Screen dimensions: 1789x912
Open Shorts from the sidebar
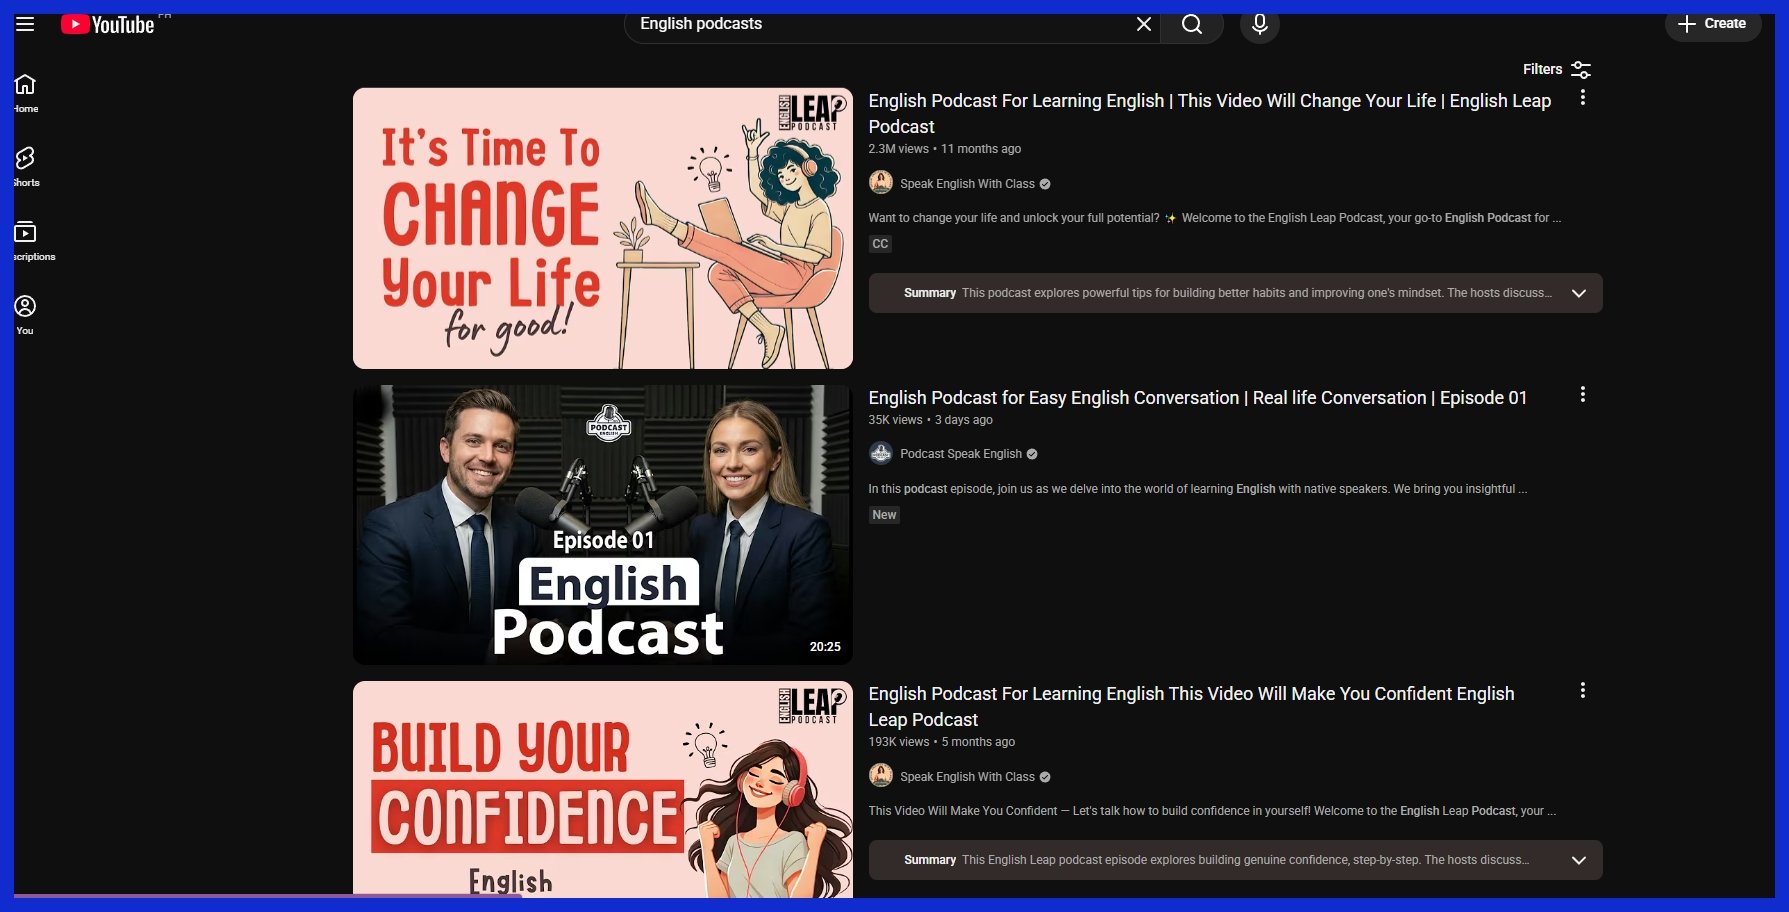[x=25, y=167]
